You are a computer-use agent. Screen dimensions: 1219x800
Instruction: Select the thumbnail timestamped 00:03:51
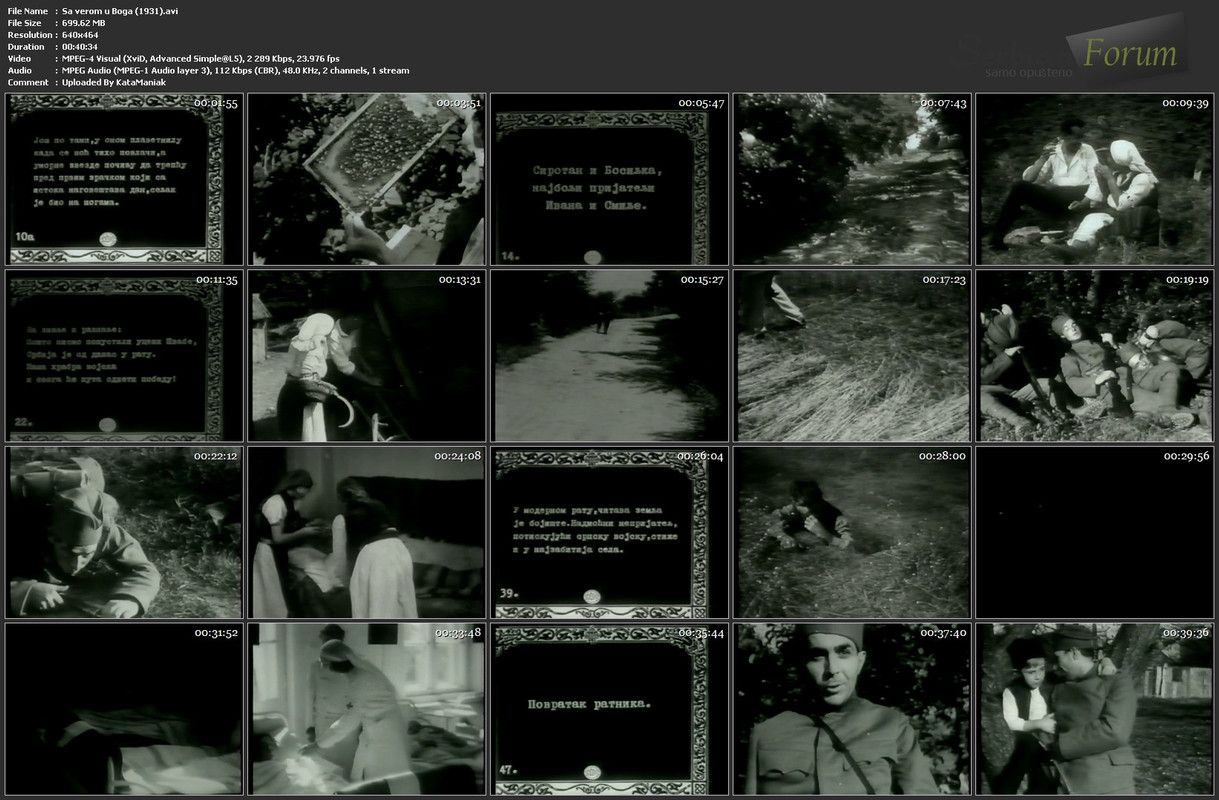(x=366, y=179)
